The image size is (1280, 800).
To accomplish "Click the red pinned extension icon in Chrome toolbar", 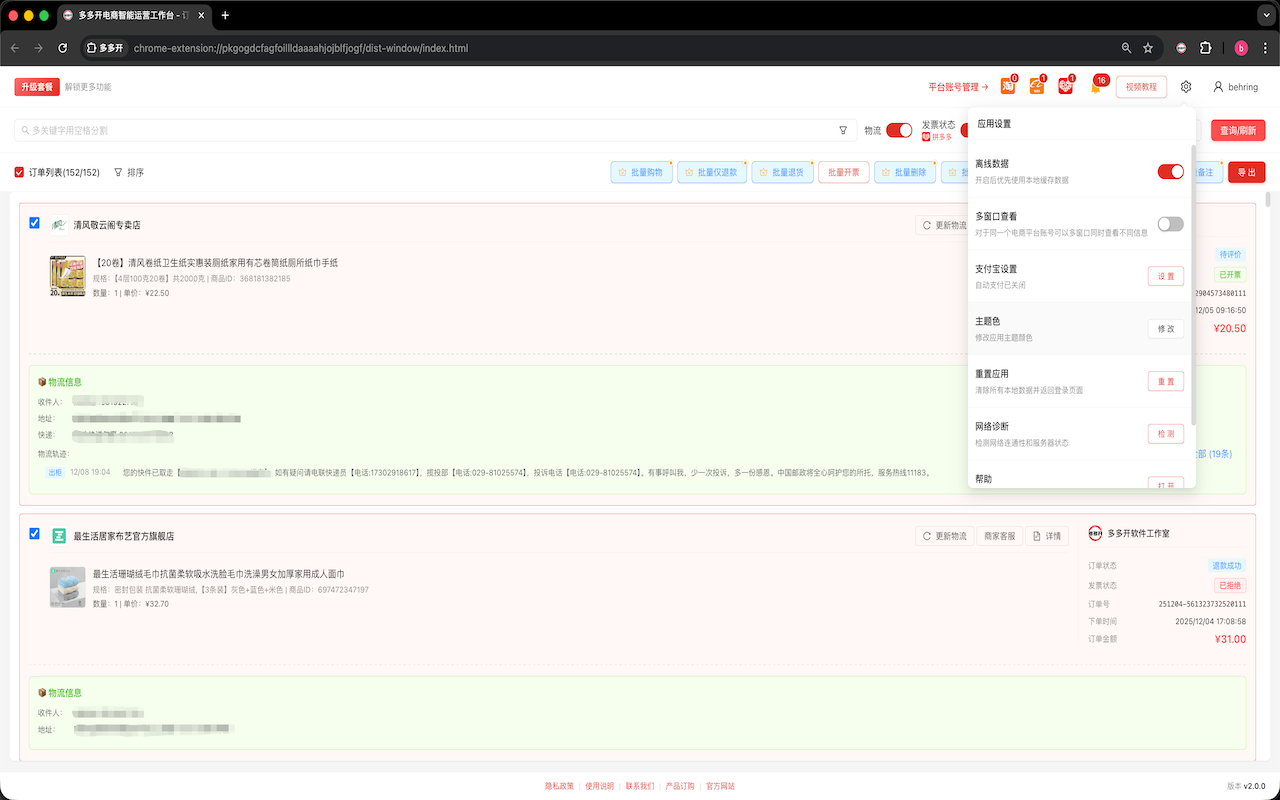I will click(x=1181, y=48).
